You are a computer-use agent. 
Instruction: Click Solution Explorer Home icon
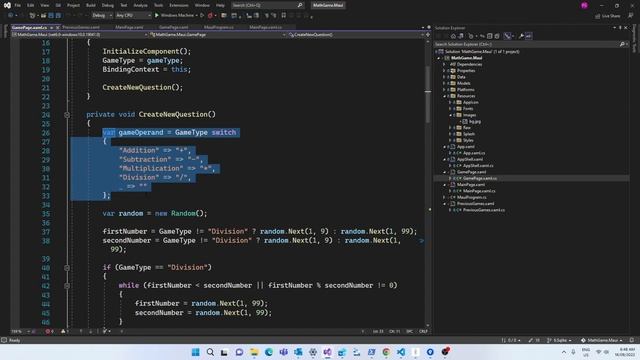point(453,36)
